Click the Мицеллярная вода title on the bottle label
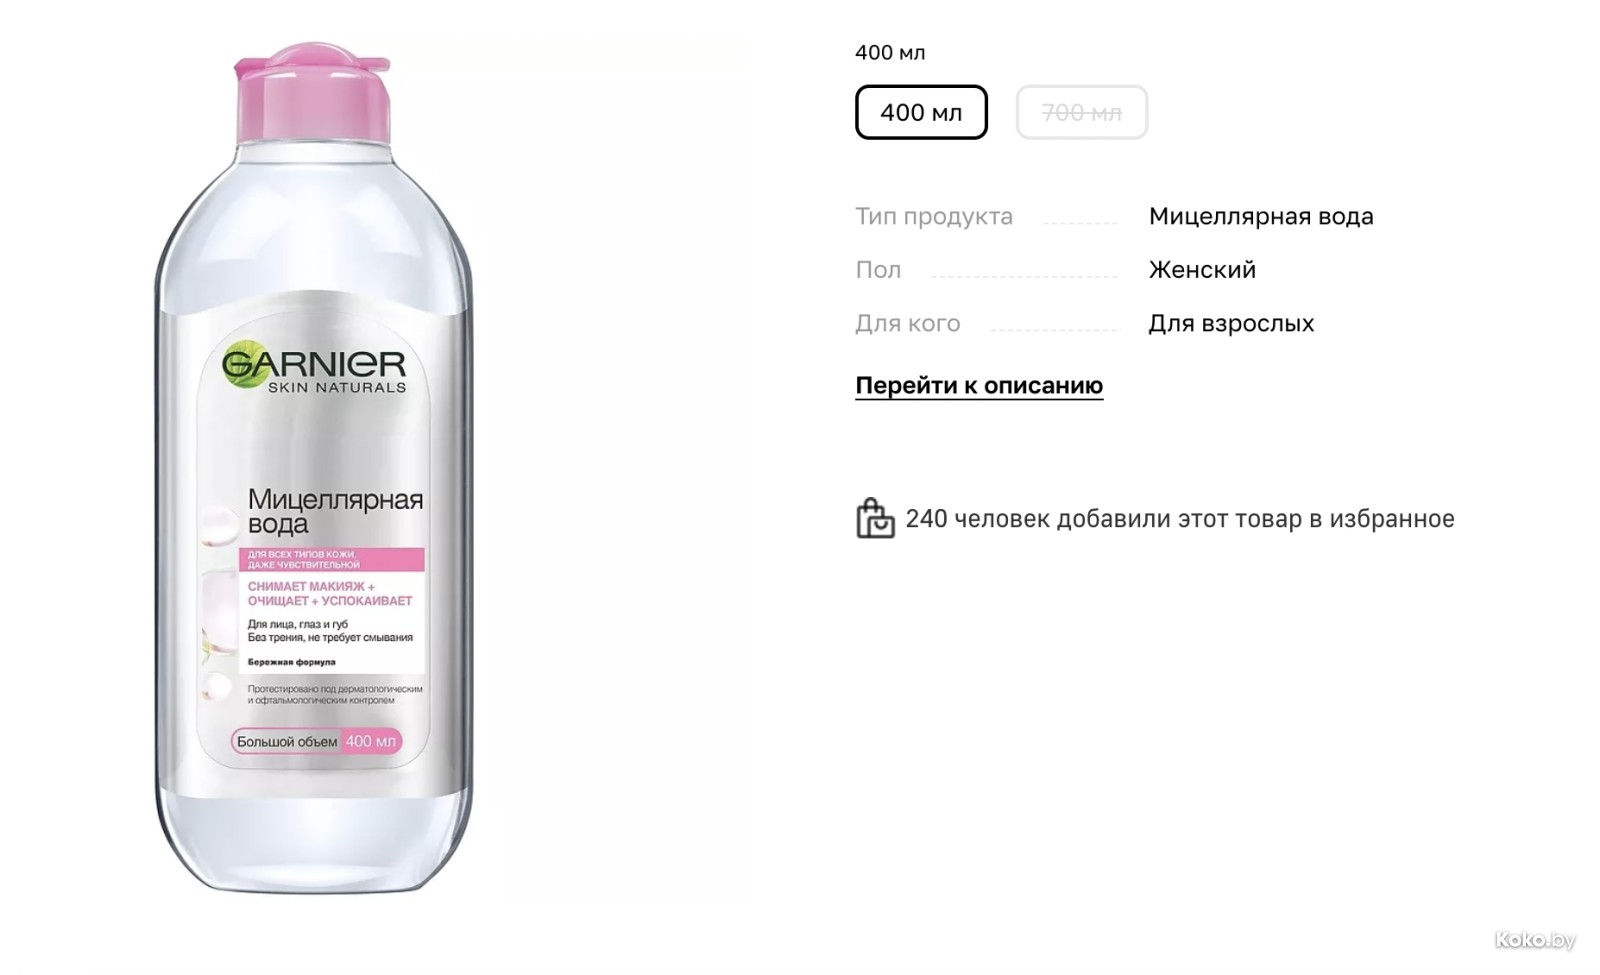 [x=335, y=511]
